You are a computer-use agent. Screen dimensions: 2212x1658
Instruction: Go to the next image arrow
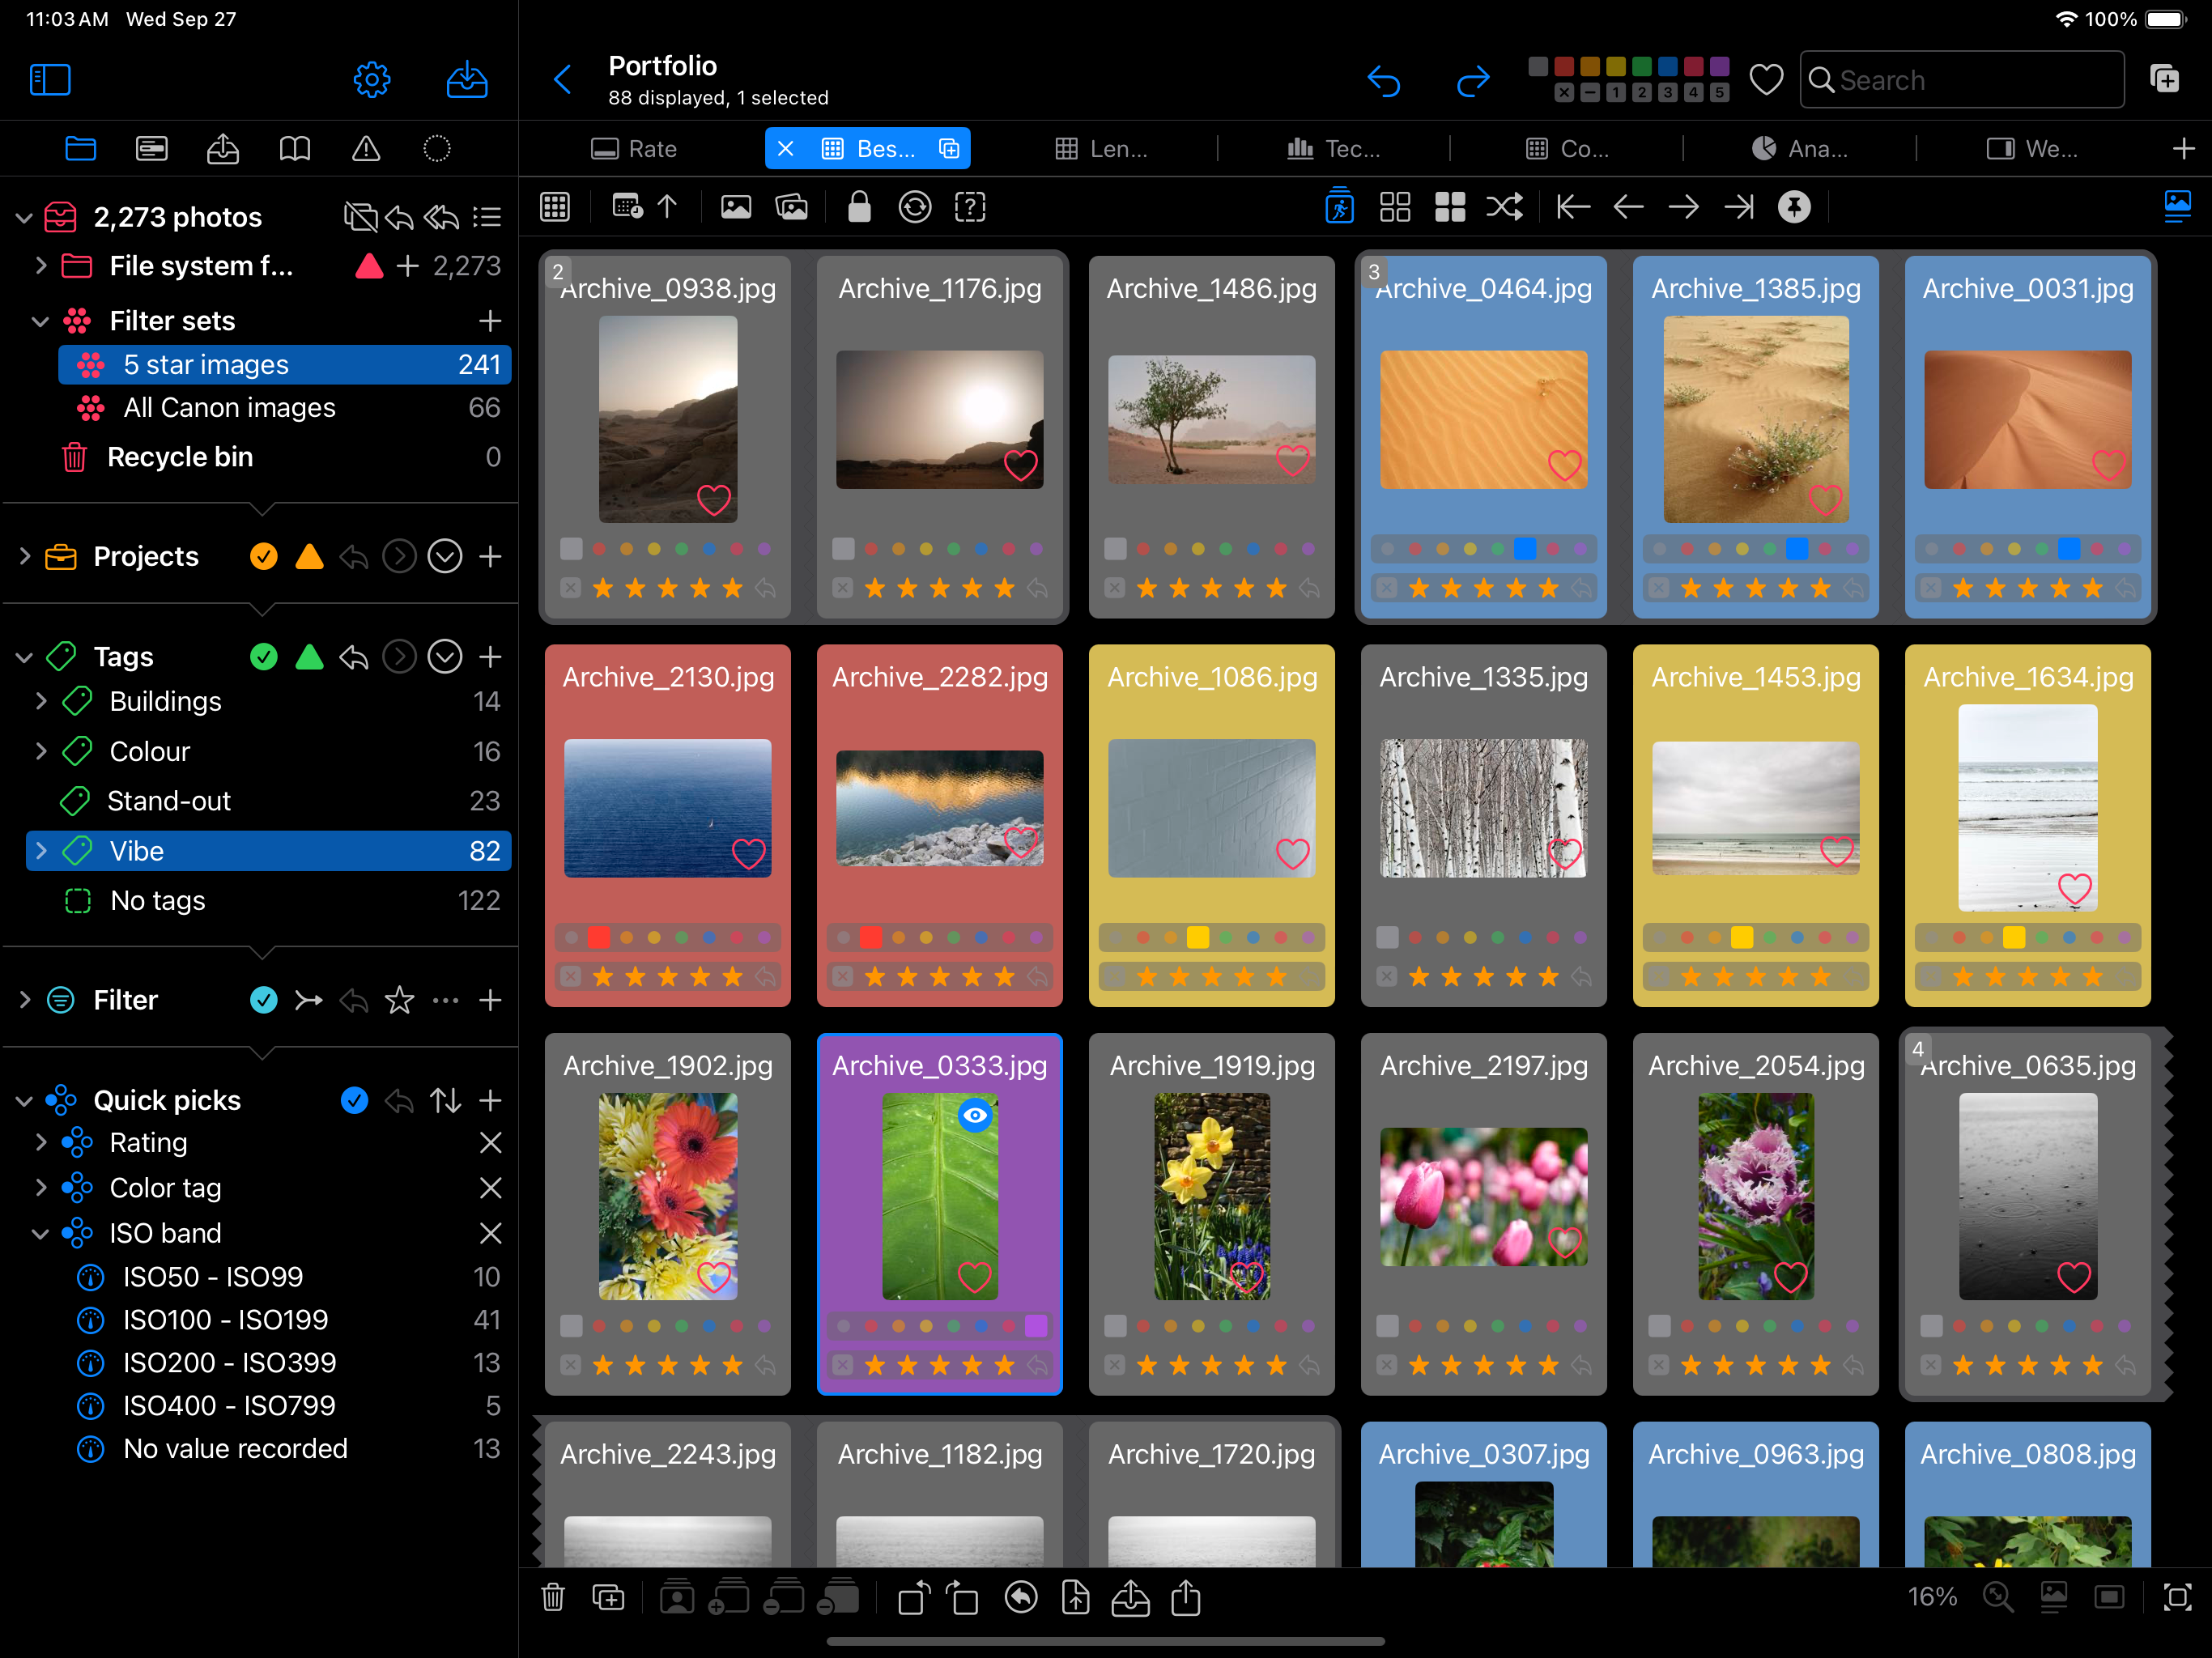click(x=1684, y=207)
